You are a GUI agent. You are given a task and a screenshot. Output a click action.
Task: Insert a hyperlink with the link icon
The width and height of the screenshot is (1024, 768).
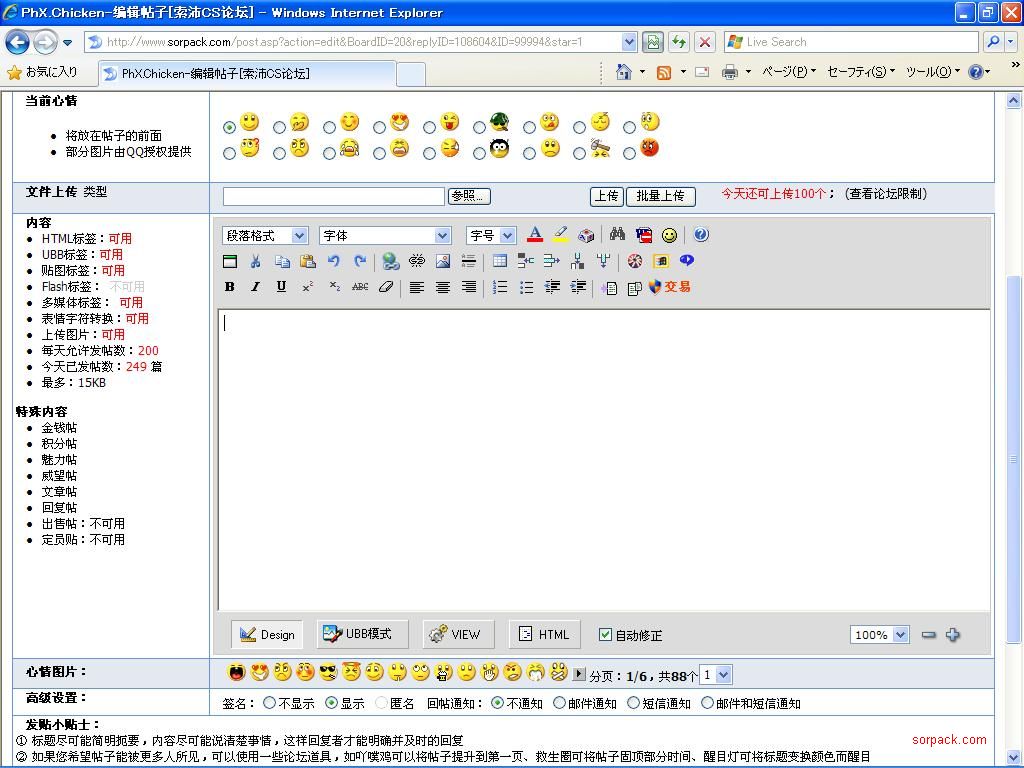391,261
